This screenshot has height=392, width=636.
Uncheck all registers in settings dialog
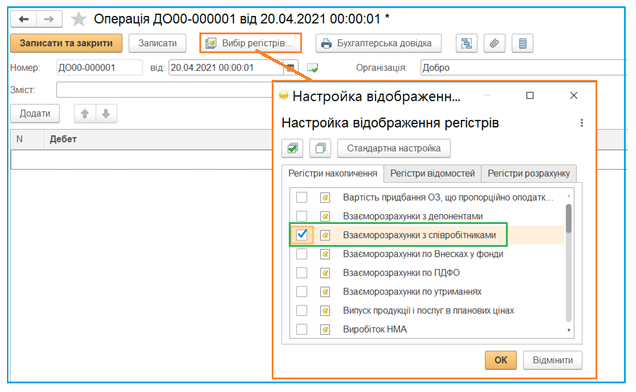coord(320,148)
